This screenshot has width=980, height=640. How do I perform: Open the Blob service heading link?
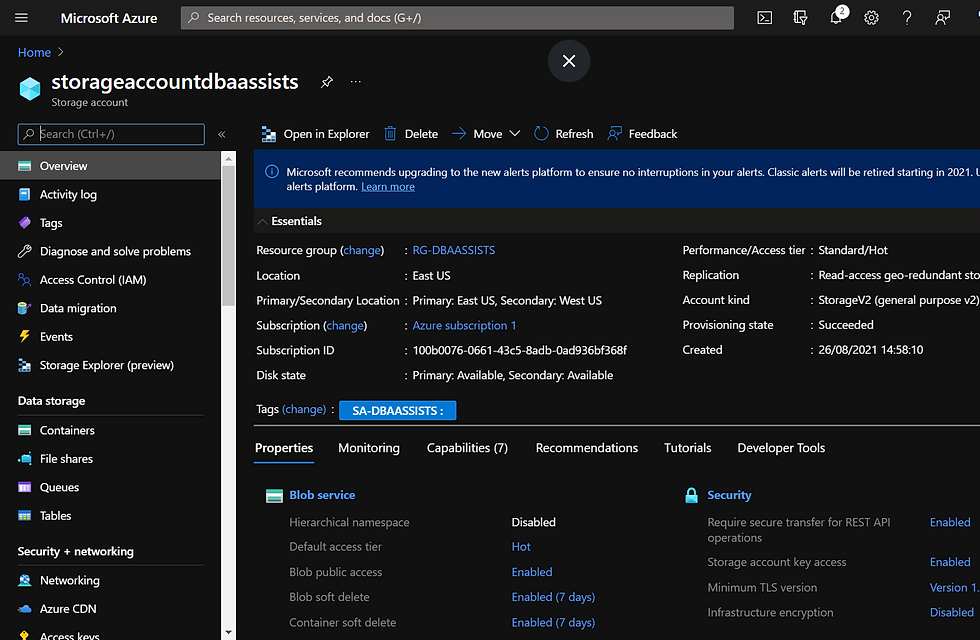coord(322,495)
